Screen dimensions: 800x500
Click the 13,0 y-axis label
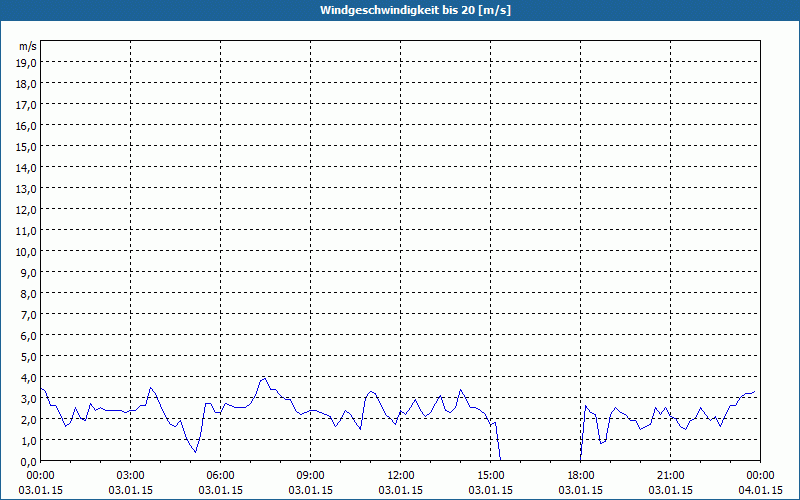[x=28, y=189]
